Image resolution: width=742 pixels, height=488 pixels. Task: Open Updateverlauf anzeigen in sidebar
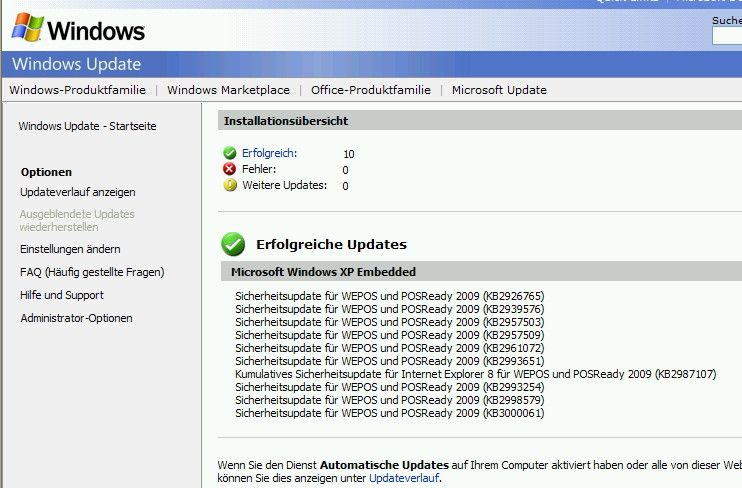78,192
